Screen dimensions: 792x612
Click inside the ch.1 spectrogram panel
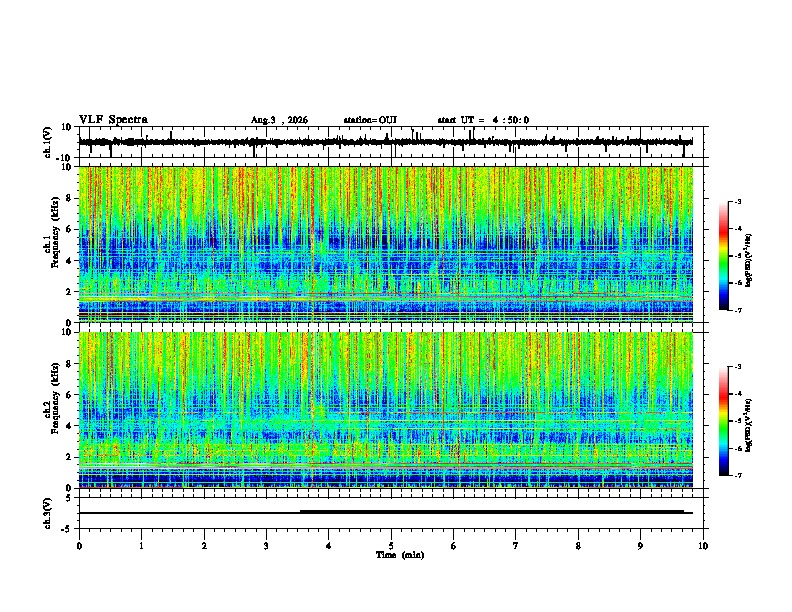tap(385, 244)
